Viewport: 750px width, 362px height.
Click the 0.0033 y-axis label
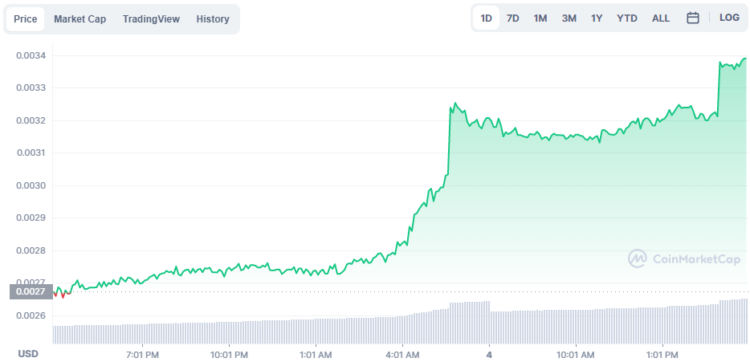31,88
